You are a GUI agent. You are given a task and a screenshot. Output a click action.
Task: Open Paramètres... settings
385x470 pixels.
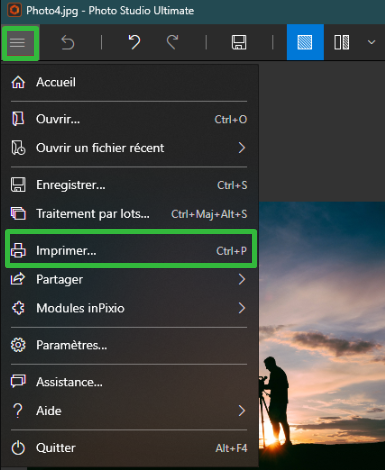click(129, 345)
